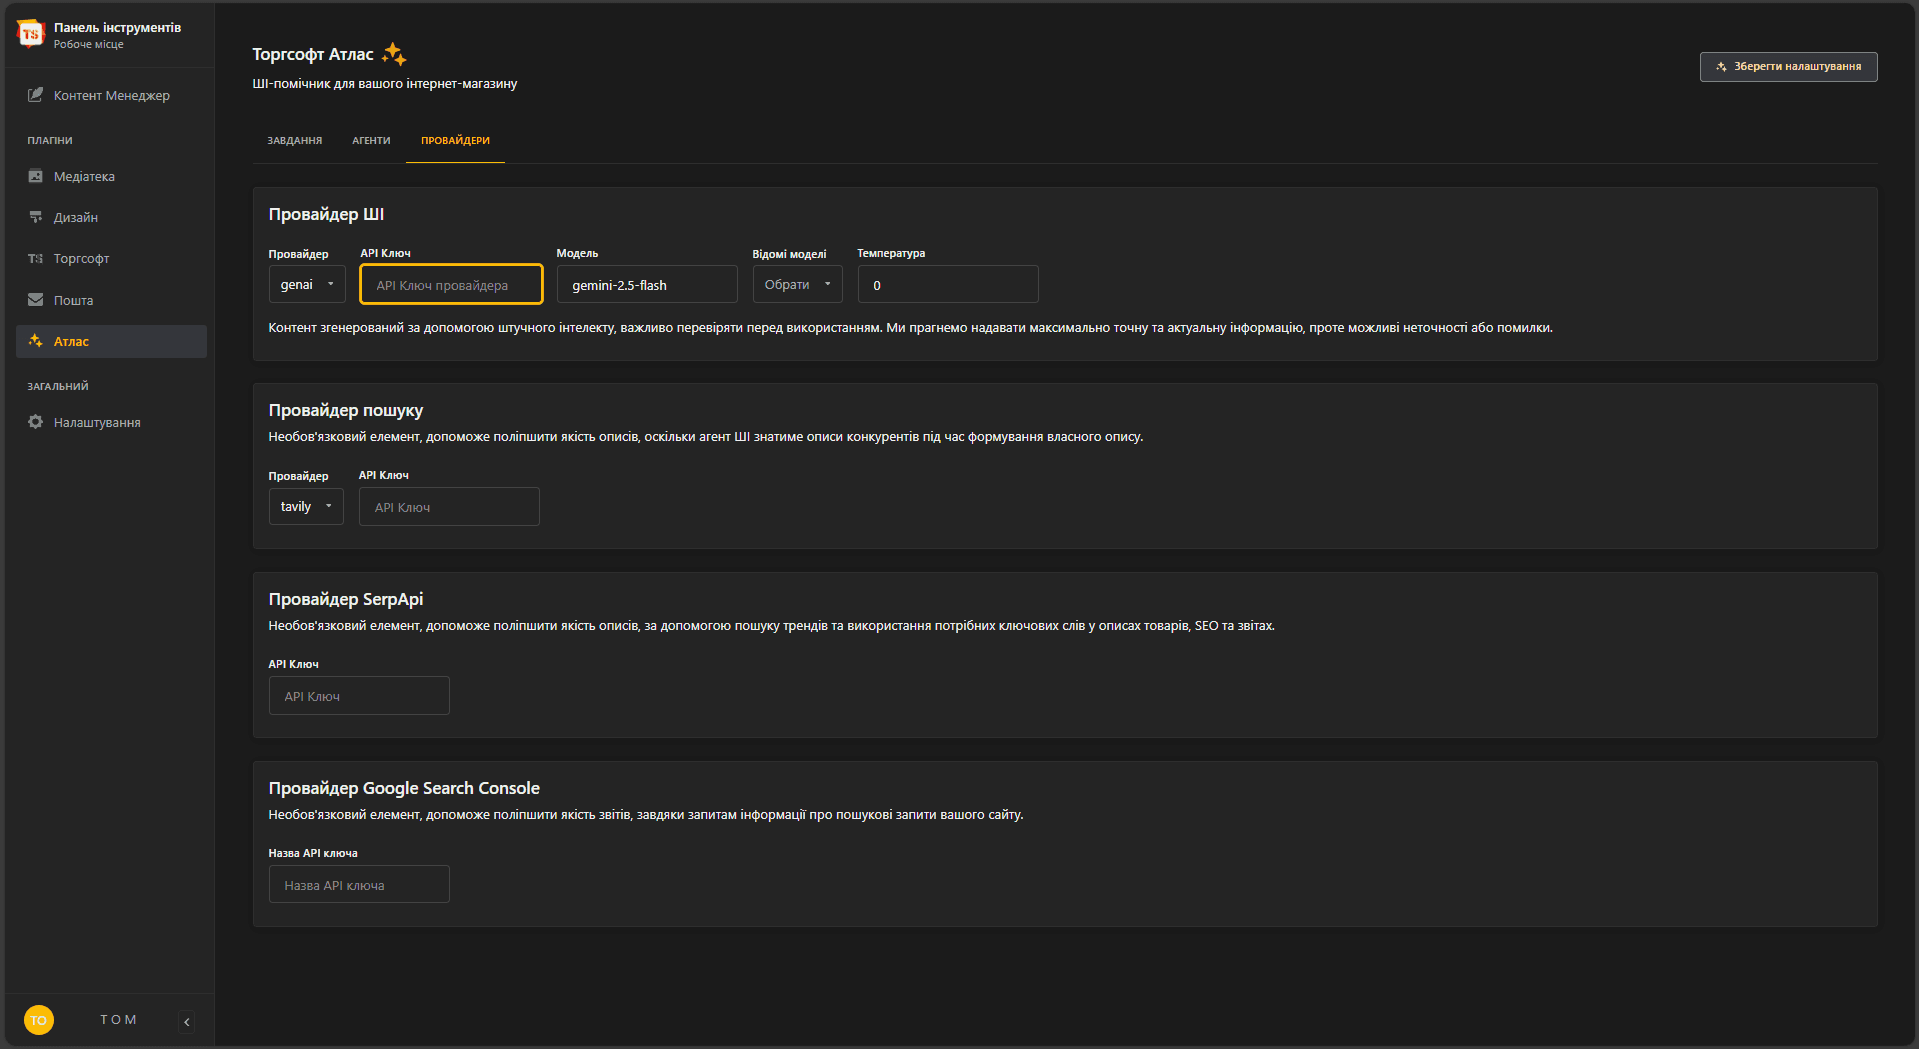Switch to the Завдання tab
The image size is (1919, 1049).
295,141
